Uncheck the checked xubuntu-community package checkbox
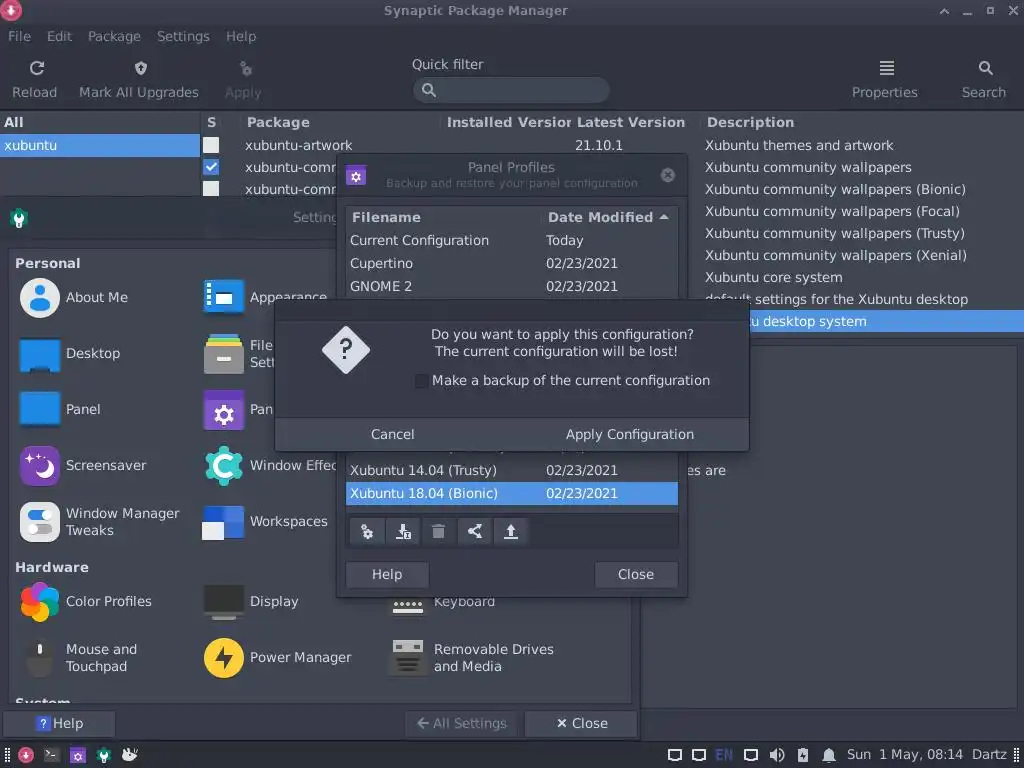 pos(211,167)
